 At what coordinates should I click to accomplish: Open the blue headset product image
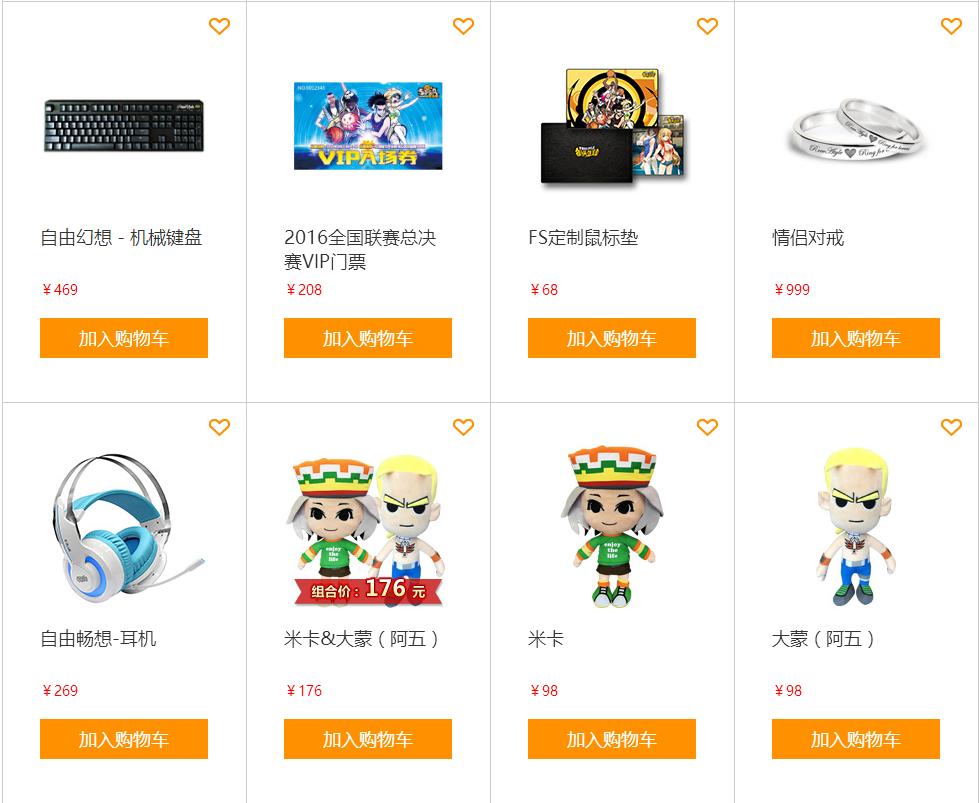[x=125, y=530]
